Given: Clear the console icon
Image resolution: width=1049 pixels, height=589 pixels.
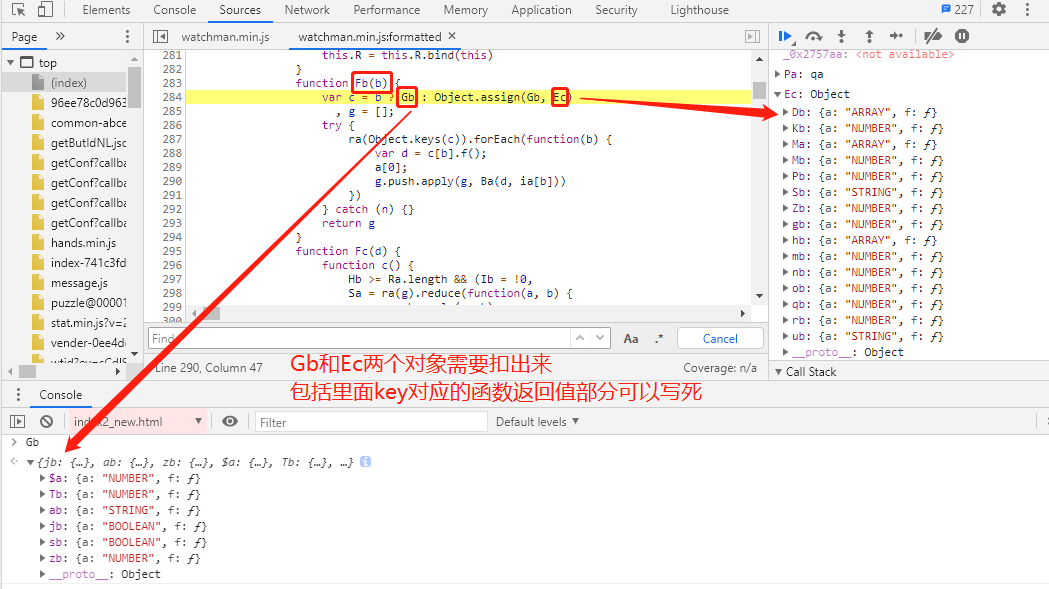Looking at the screenshot, I should (x=46, y=422).
